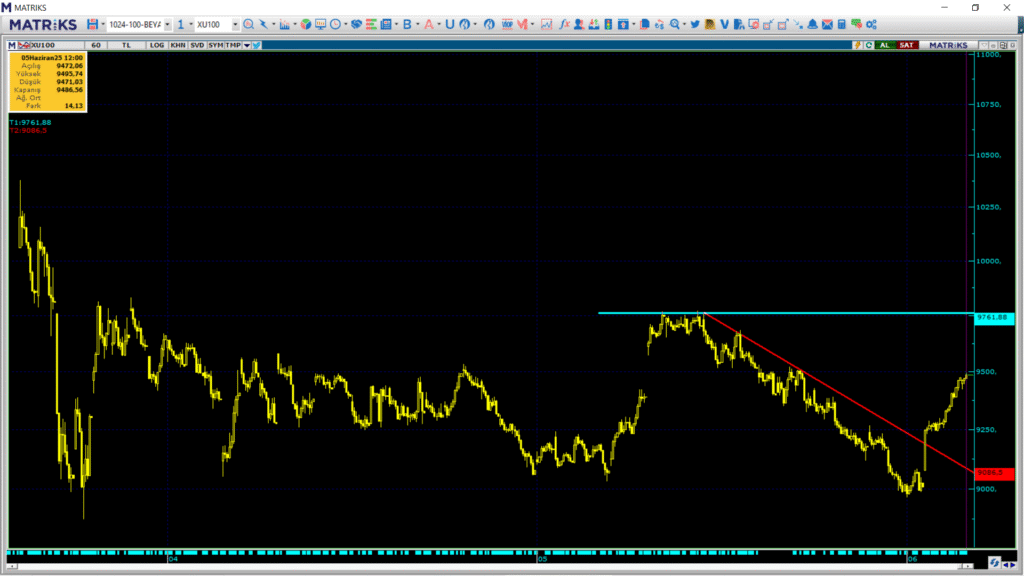
Task: Open the 1024-100-BEYAZ template dropdown
Action: [x=167, y=24]
